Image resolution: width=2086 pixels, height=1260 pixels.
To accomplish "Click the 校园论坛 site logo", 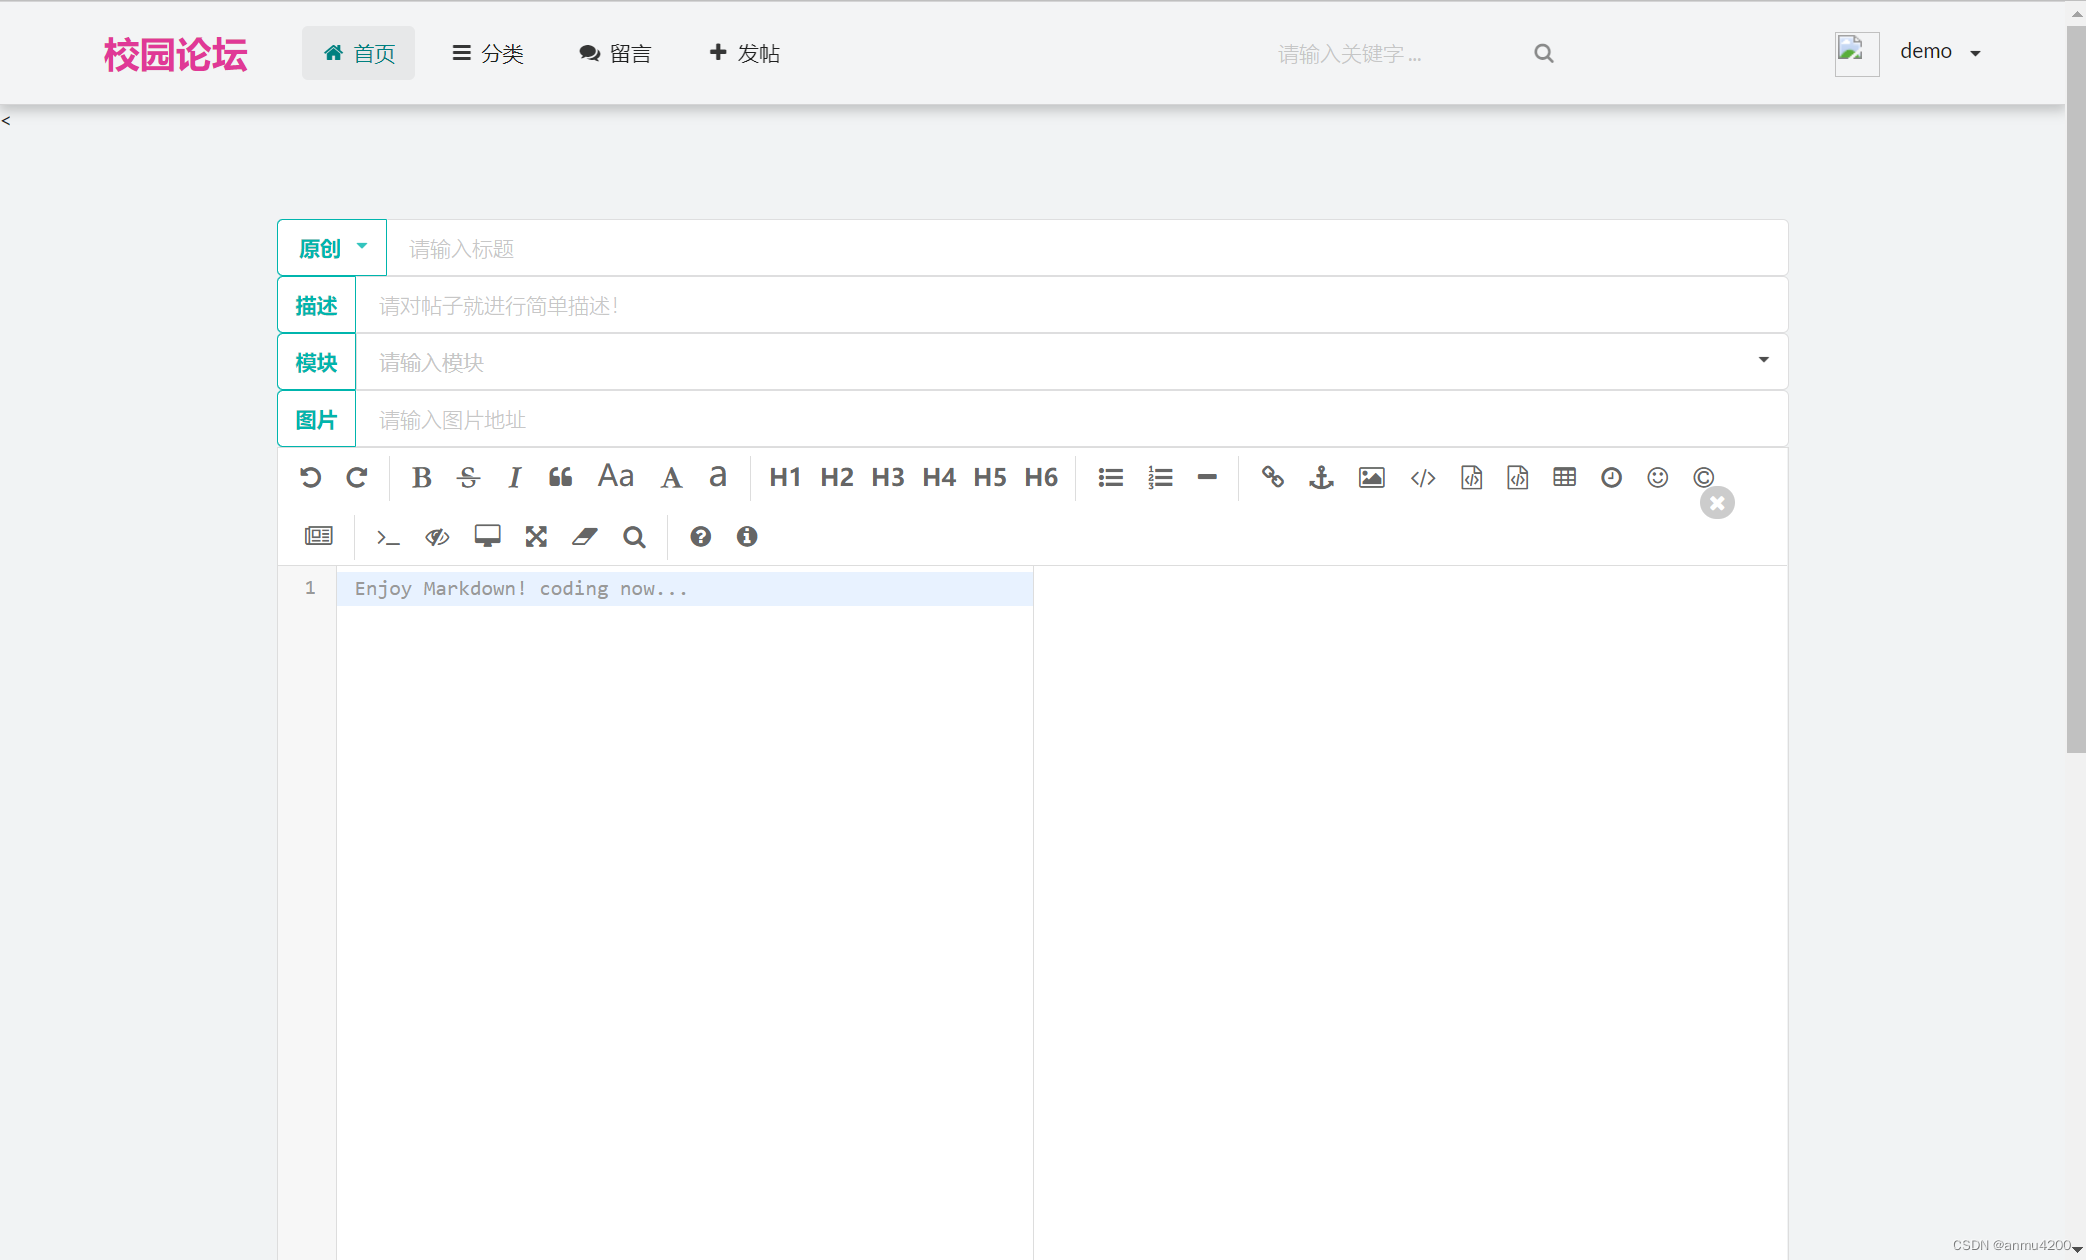I will tap(176, 54).
